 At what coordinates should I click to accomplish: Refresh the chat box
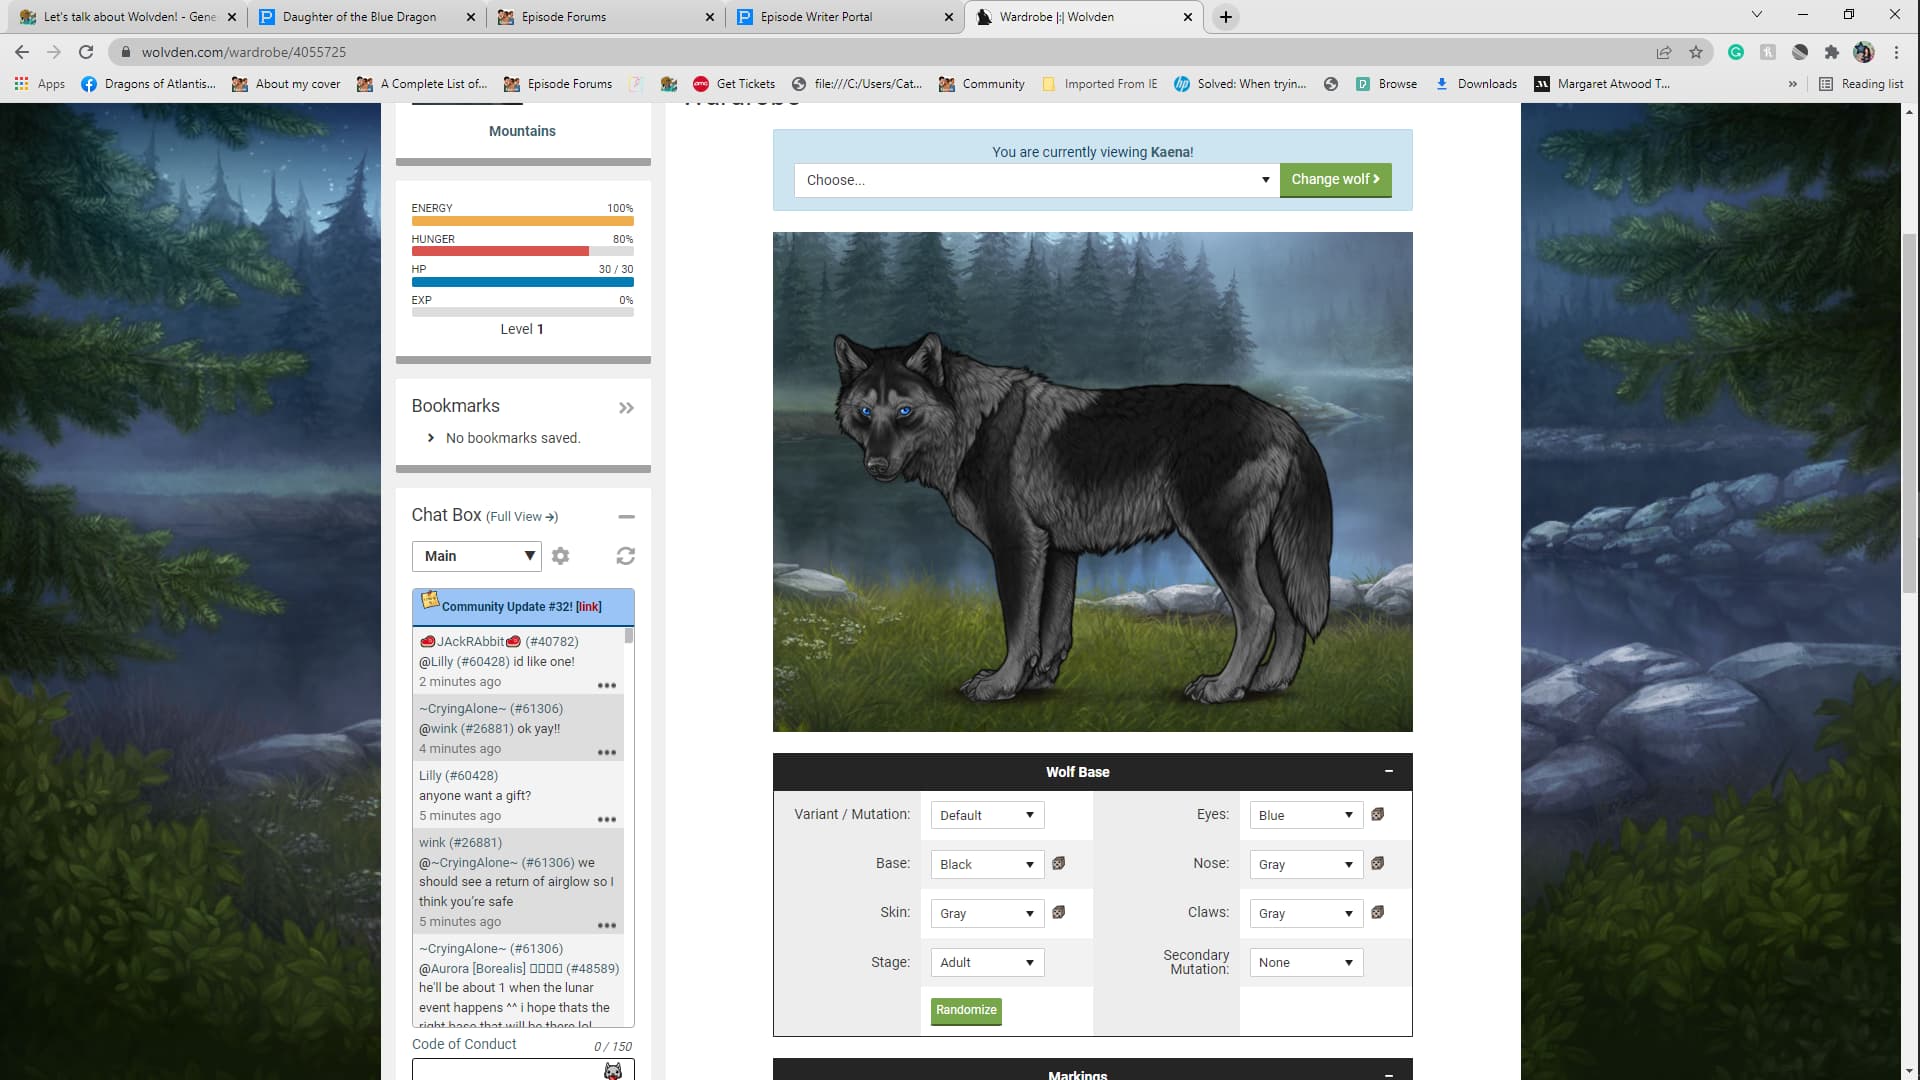[626, 556]
